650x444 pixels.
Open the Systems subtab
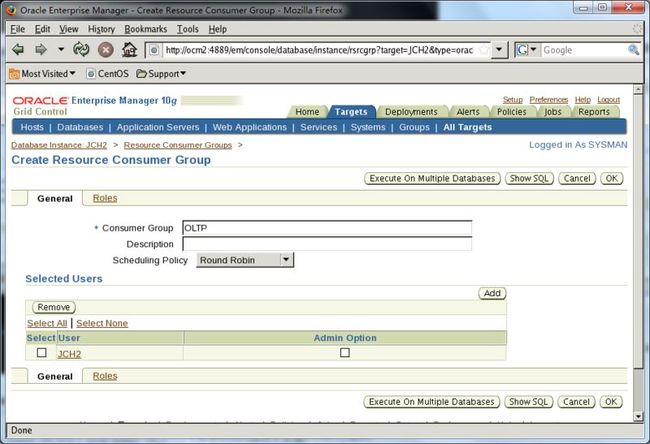click(x=368, y=127)
